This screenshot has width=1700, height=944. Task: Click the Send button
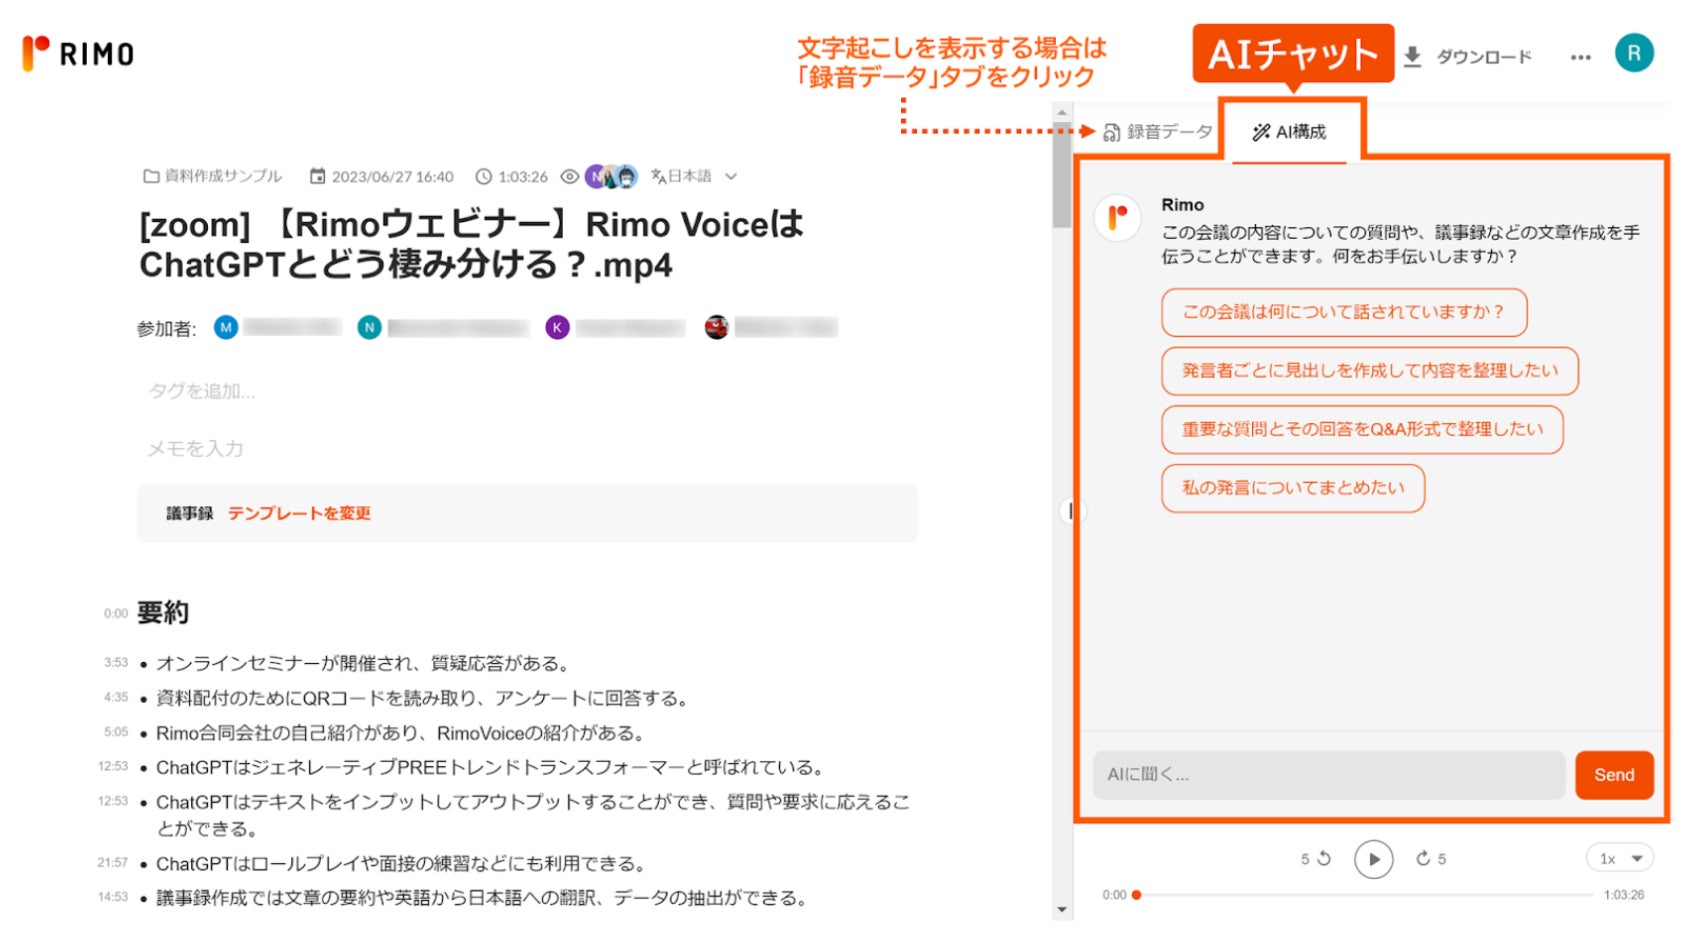(x=1614, y=775)
